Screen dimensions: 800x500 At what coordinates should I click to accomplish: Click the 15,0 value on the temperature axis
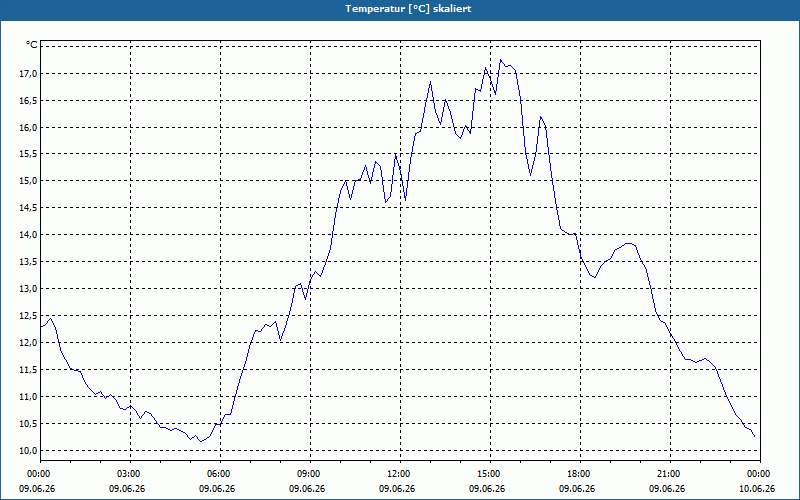(x=29, y=181)
